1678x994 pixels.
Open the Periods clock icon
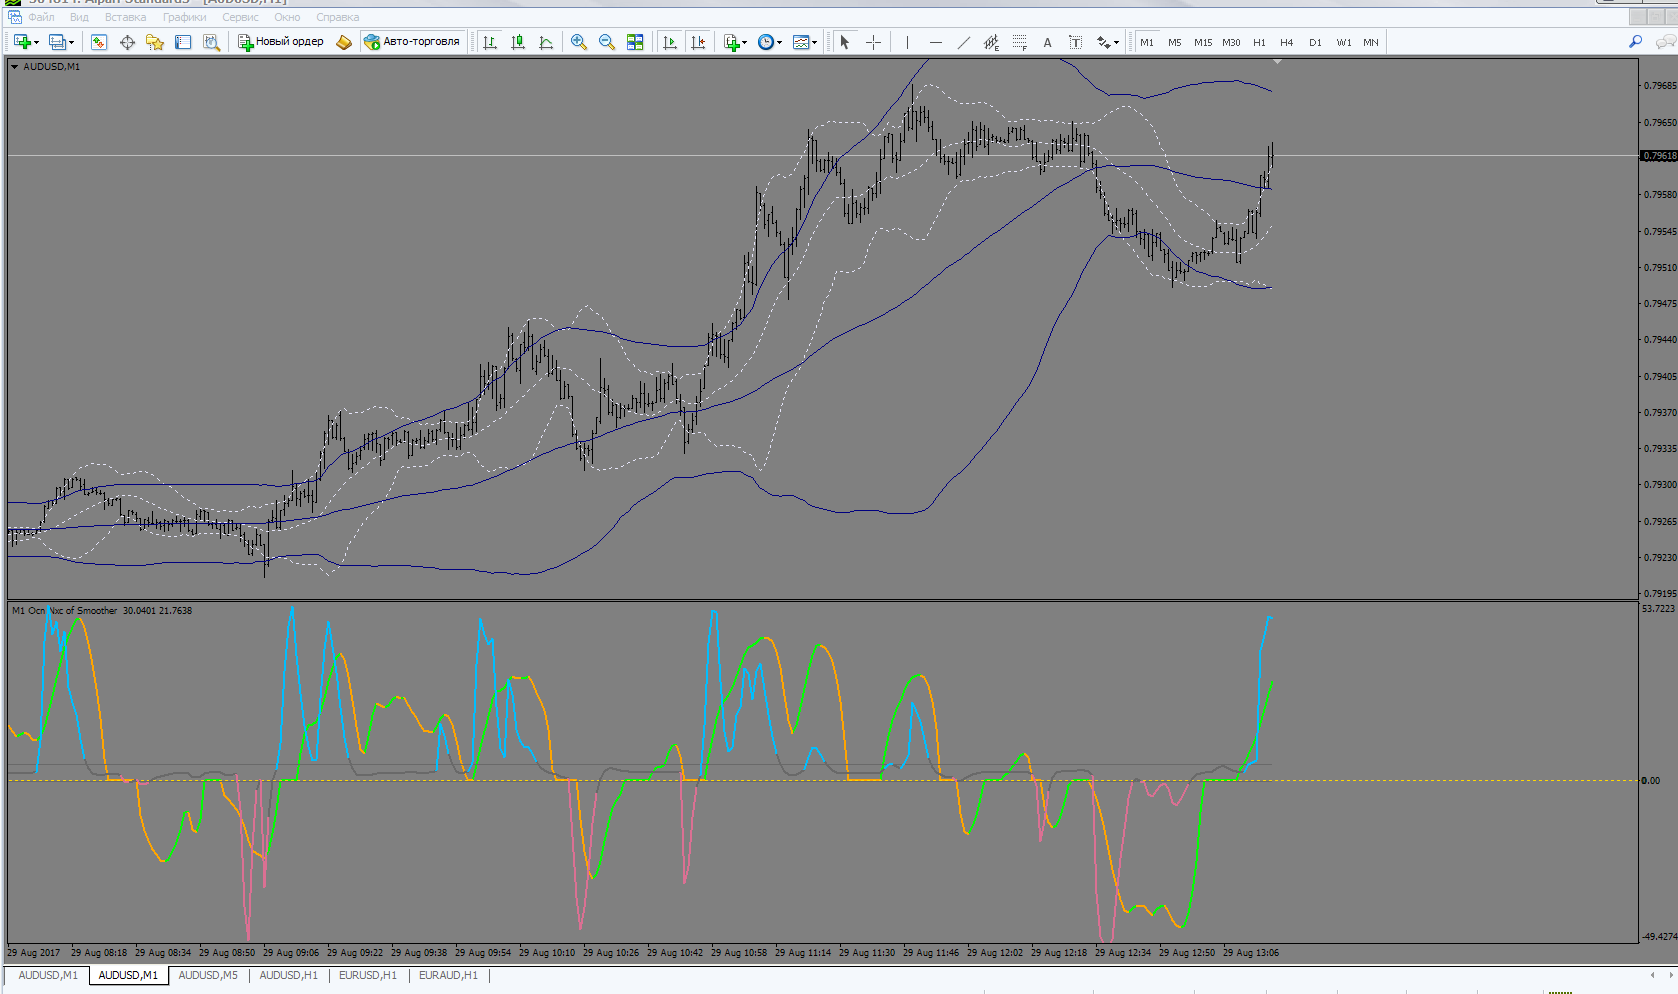(766, 42)
